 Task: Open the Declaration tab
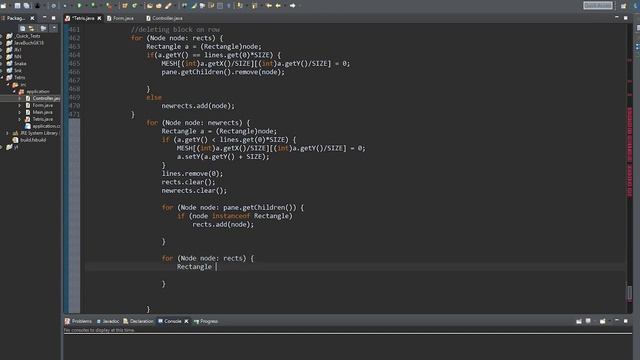(x=138, y=321)
